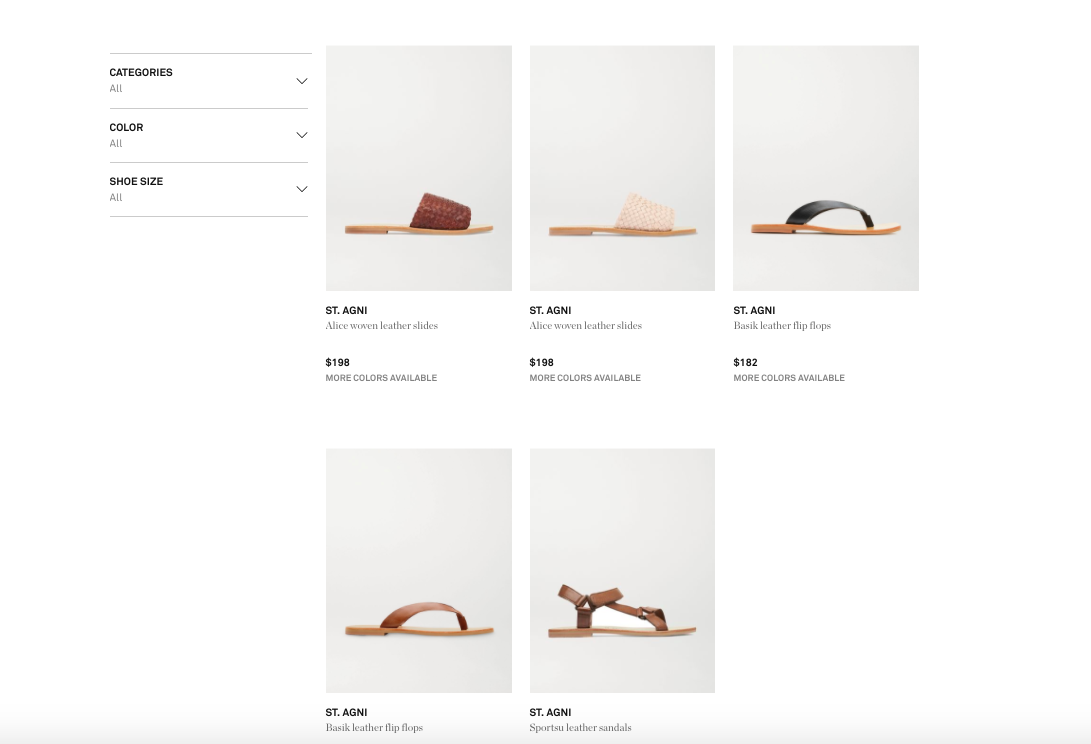Open Basik leather flip flops title, black pair
This screenshot has width=1091, height=744.
781,325
